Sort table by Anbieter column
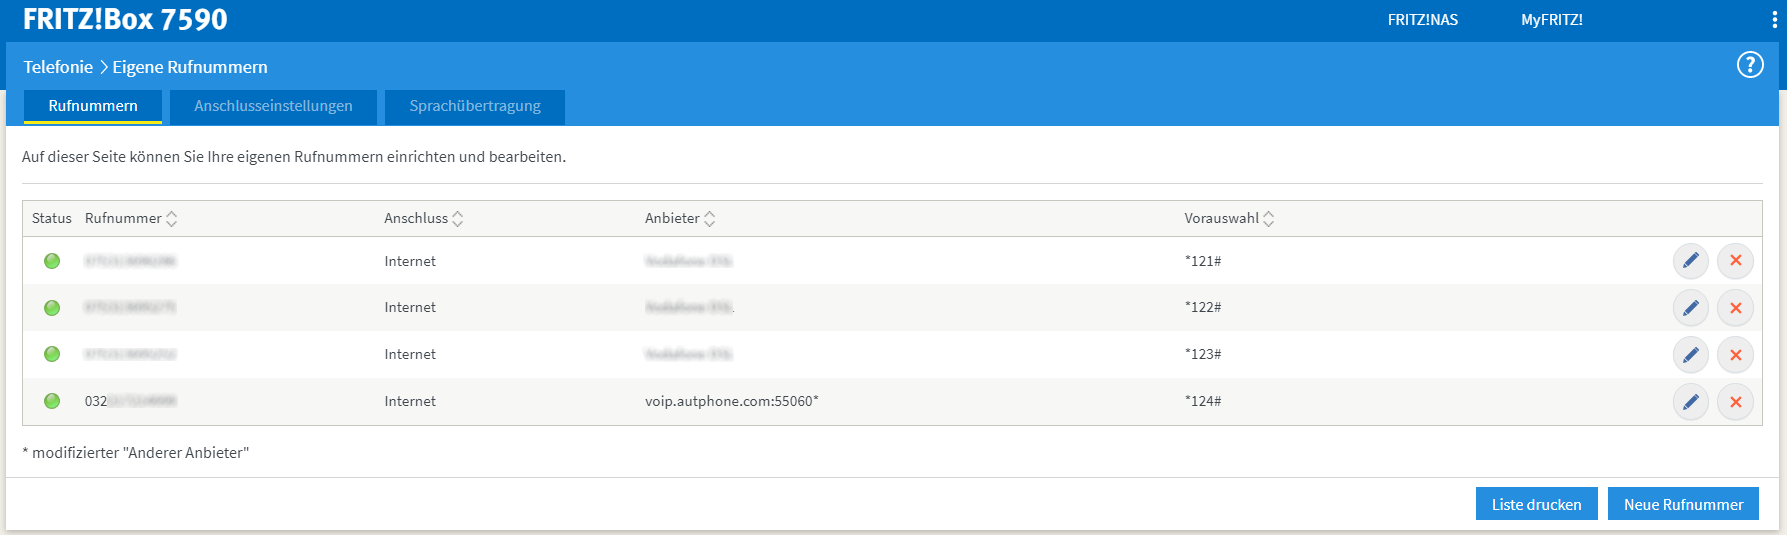Image resolution: width=1787 pixels, height=535 pixels. coord(709,219)
